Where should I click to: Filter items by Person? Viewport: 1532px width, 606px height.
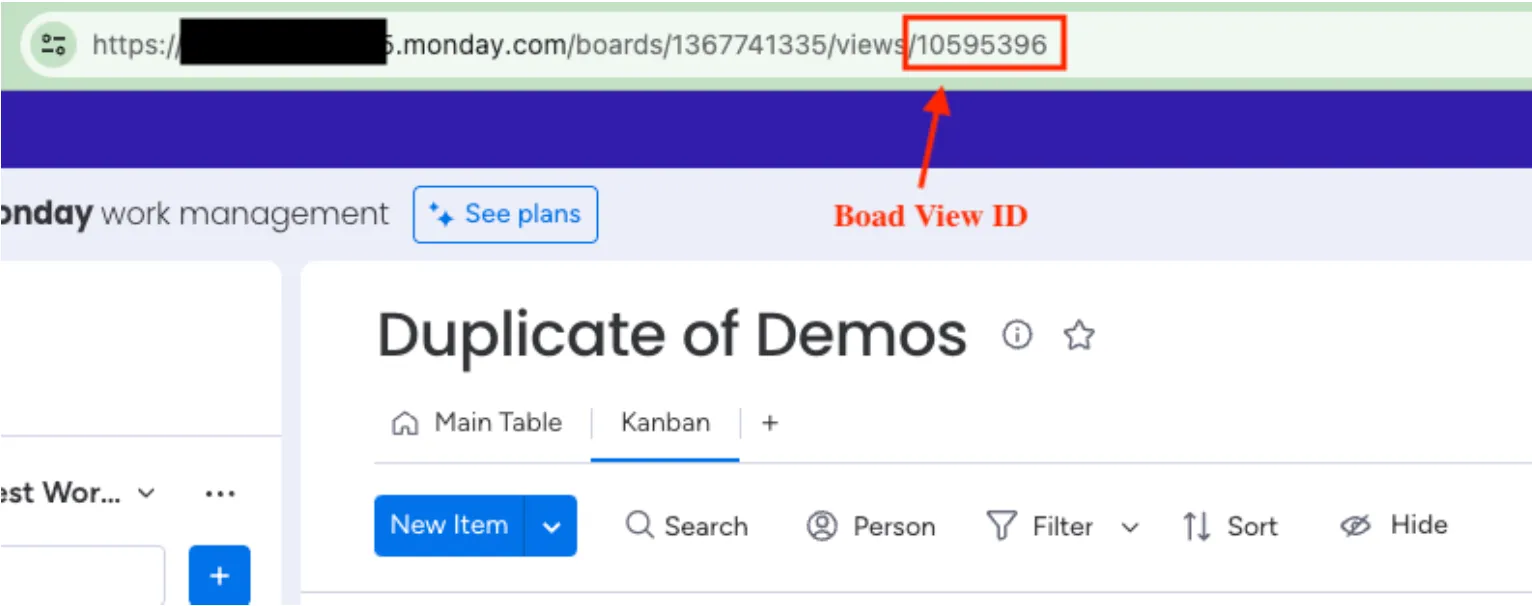870,526
